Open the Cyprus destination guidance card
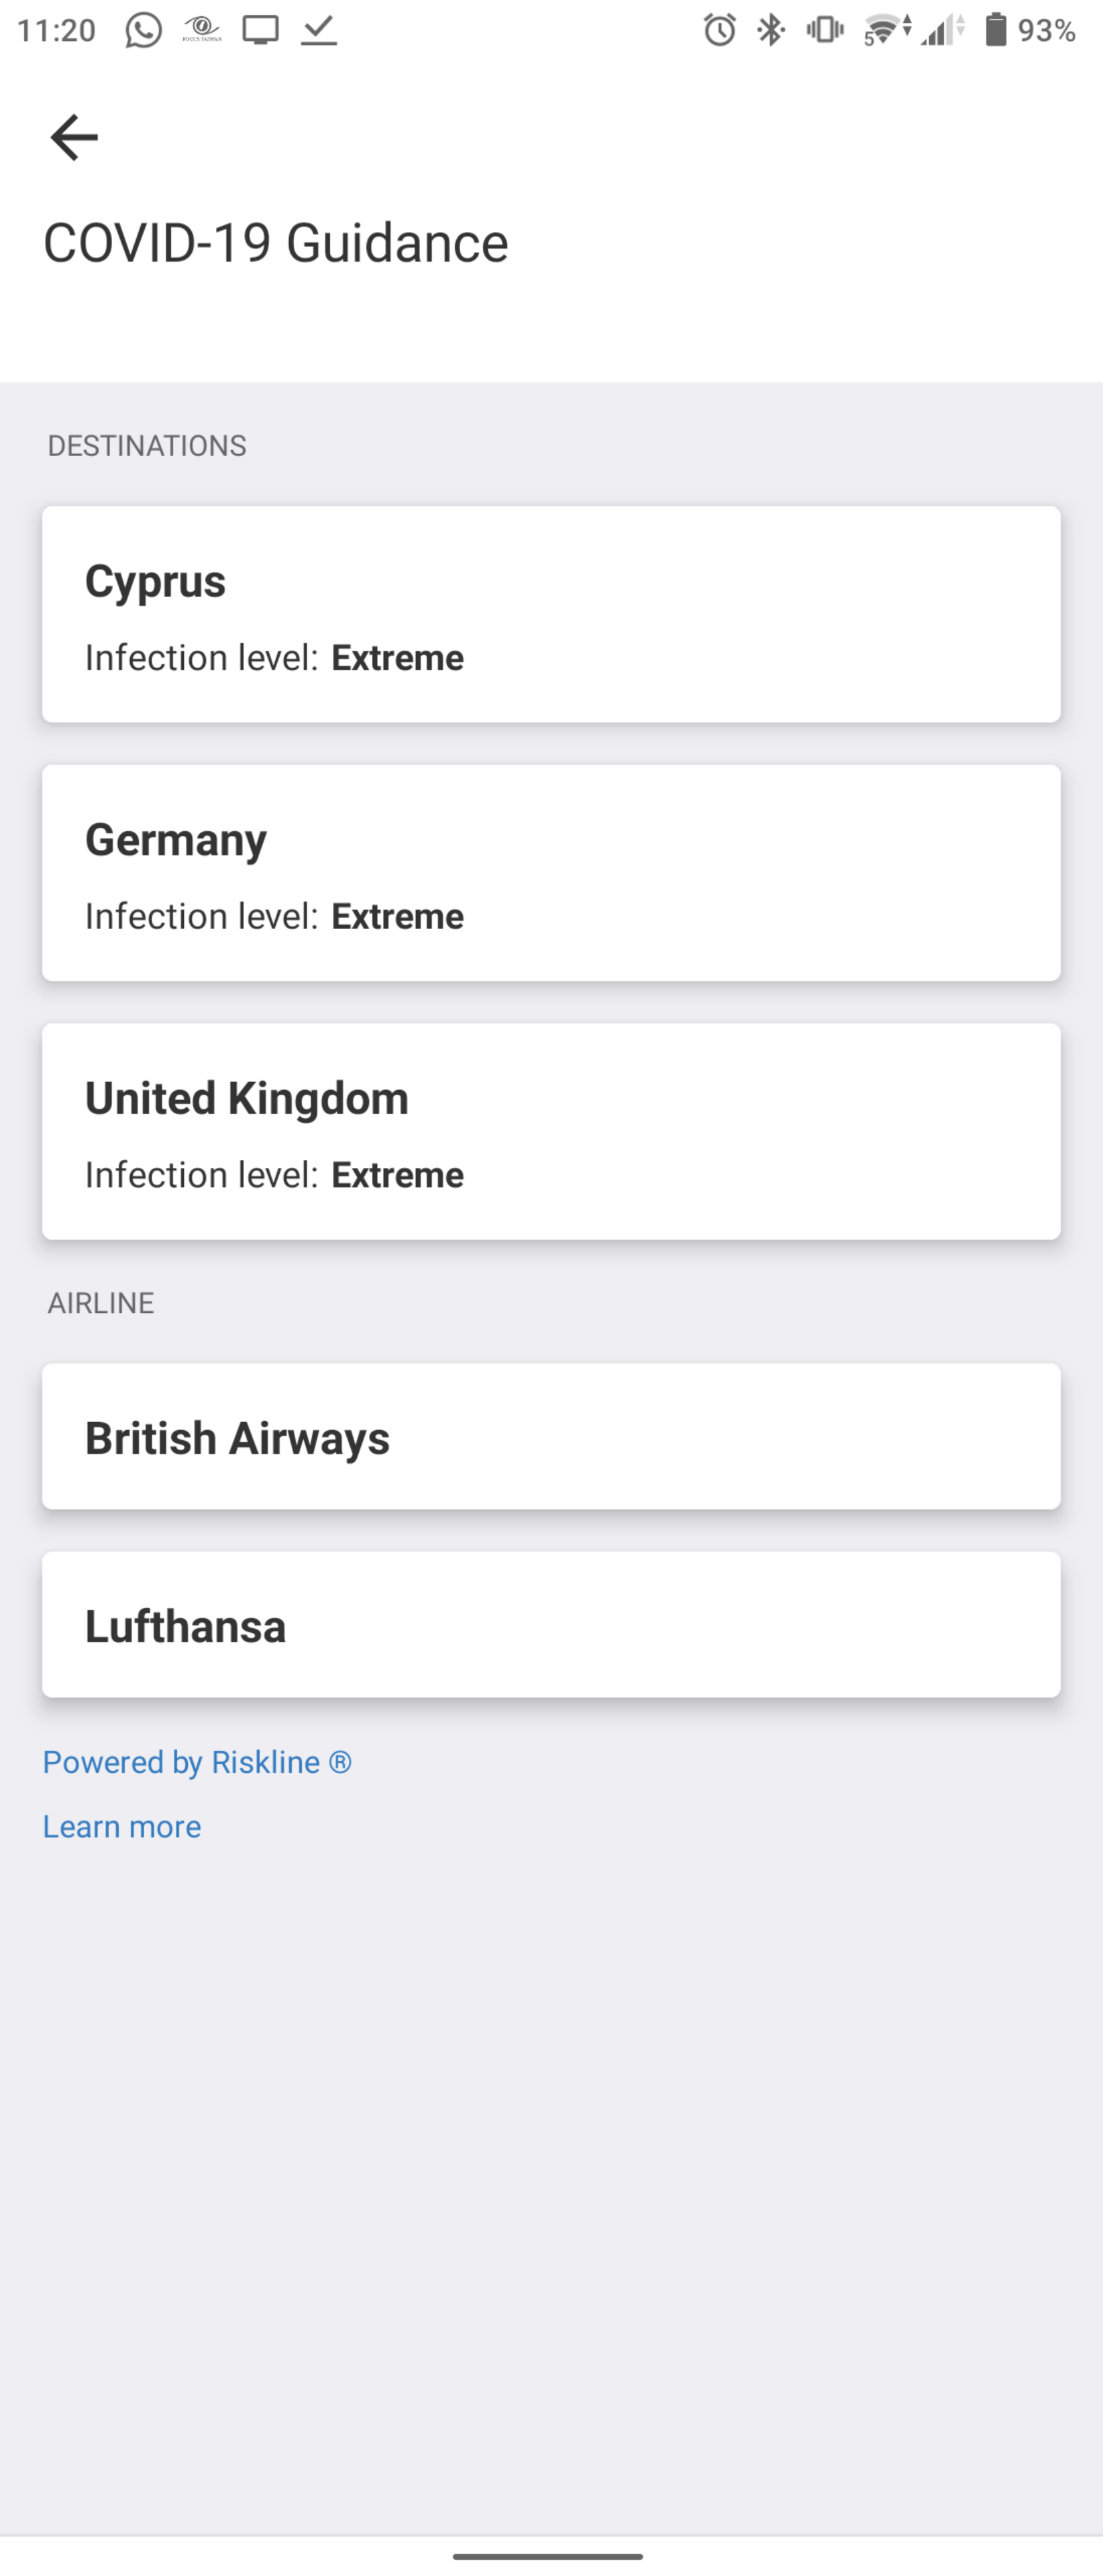Image resolution: width=1103 pixels, height=2576 pixels. point(551,614)
